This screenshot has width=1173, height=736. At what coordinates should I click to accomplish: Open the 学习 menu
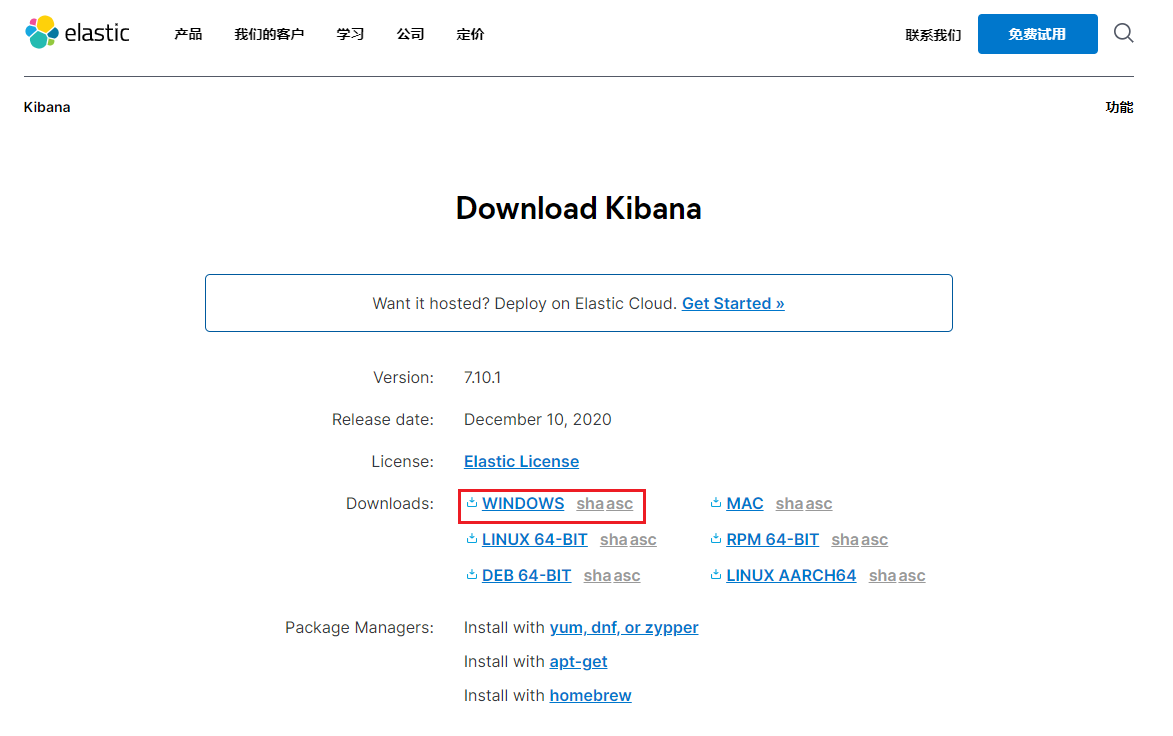tap(350, 34)
